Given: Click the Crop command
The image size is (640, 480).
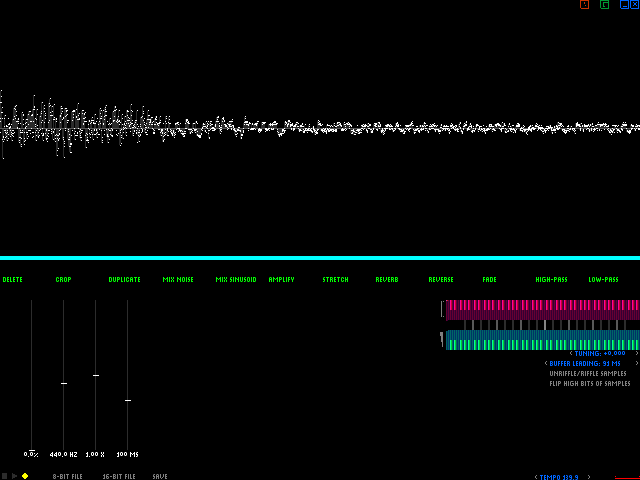Looking at the screenshot, I should click(x=63, y=280).
